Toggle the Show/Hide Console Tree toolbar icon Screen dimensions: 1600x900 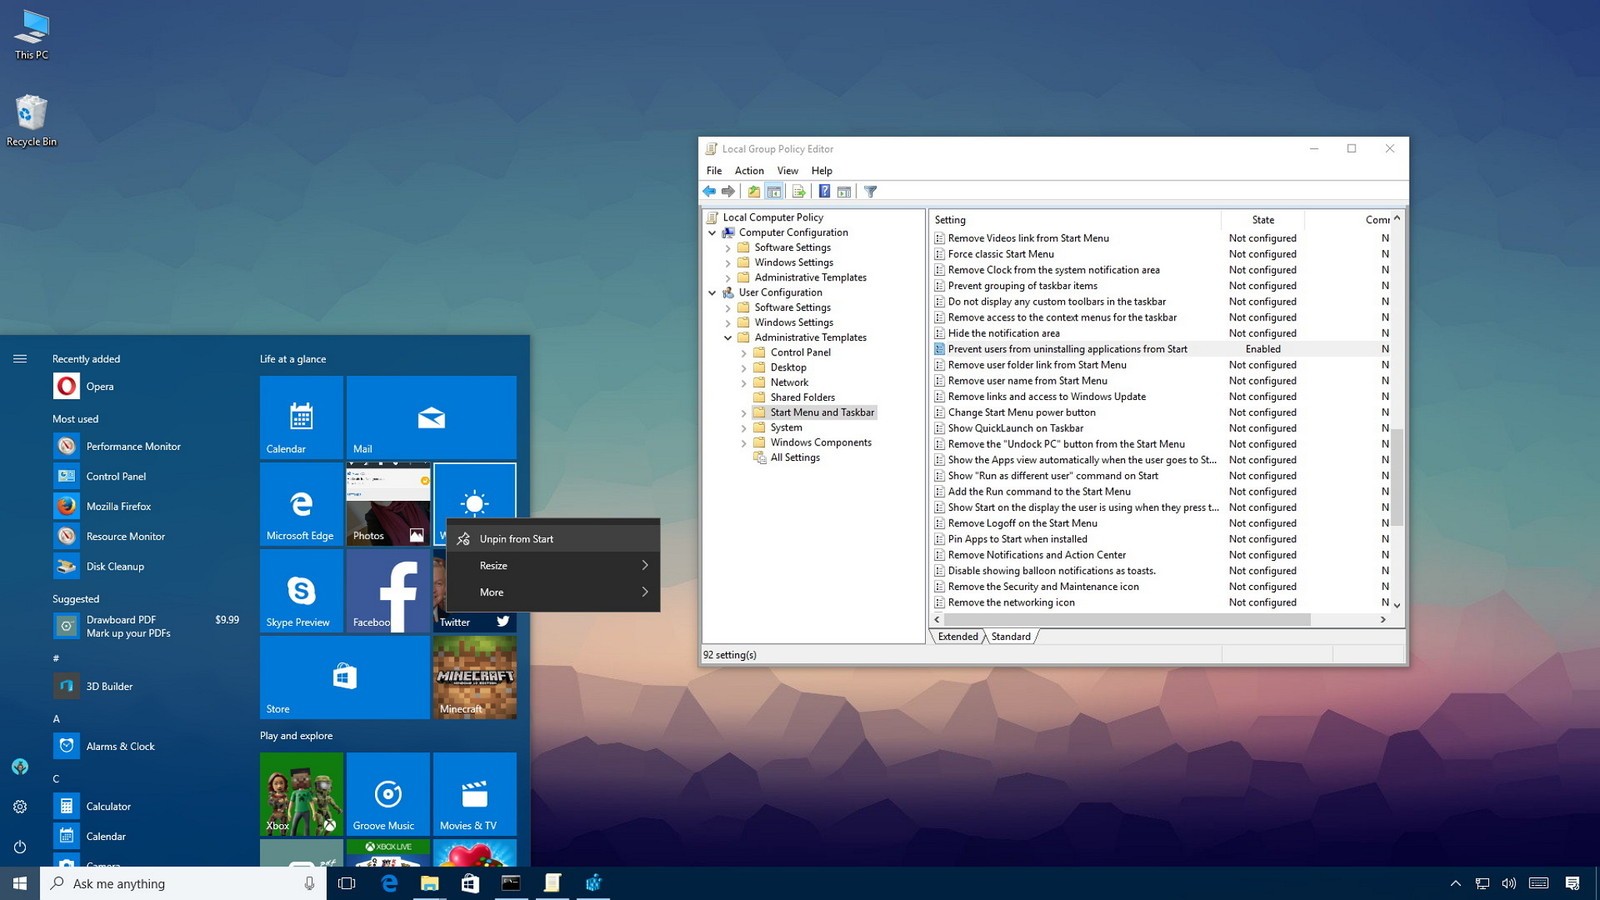[773, 191]
